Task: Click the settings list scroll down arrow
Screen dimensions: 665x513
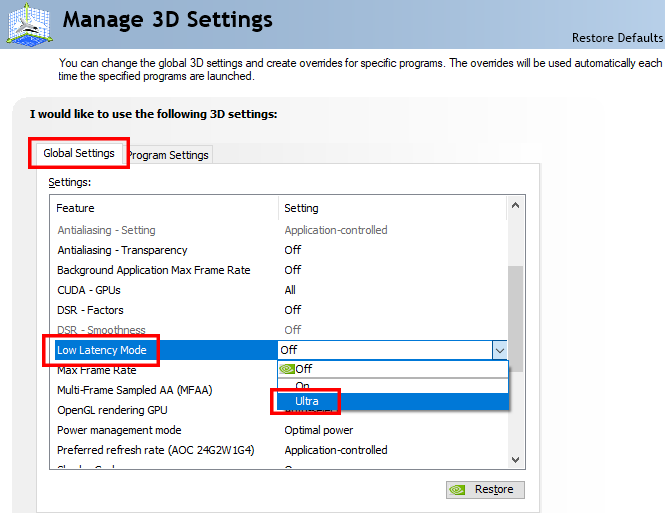Action: coord(516,459)
